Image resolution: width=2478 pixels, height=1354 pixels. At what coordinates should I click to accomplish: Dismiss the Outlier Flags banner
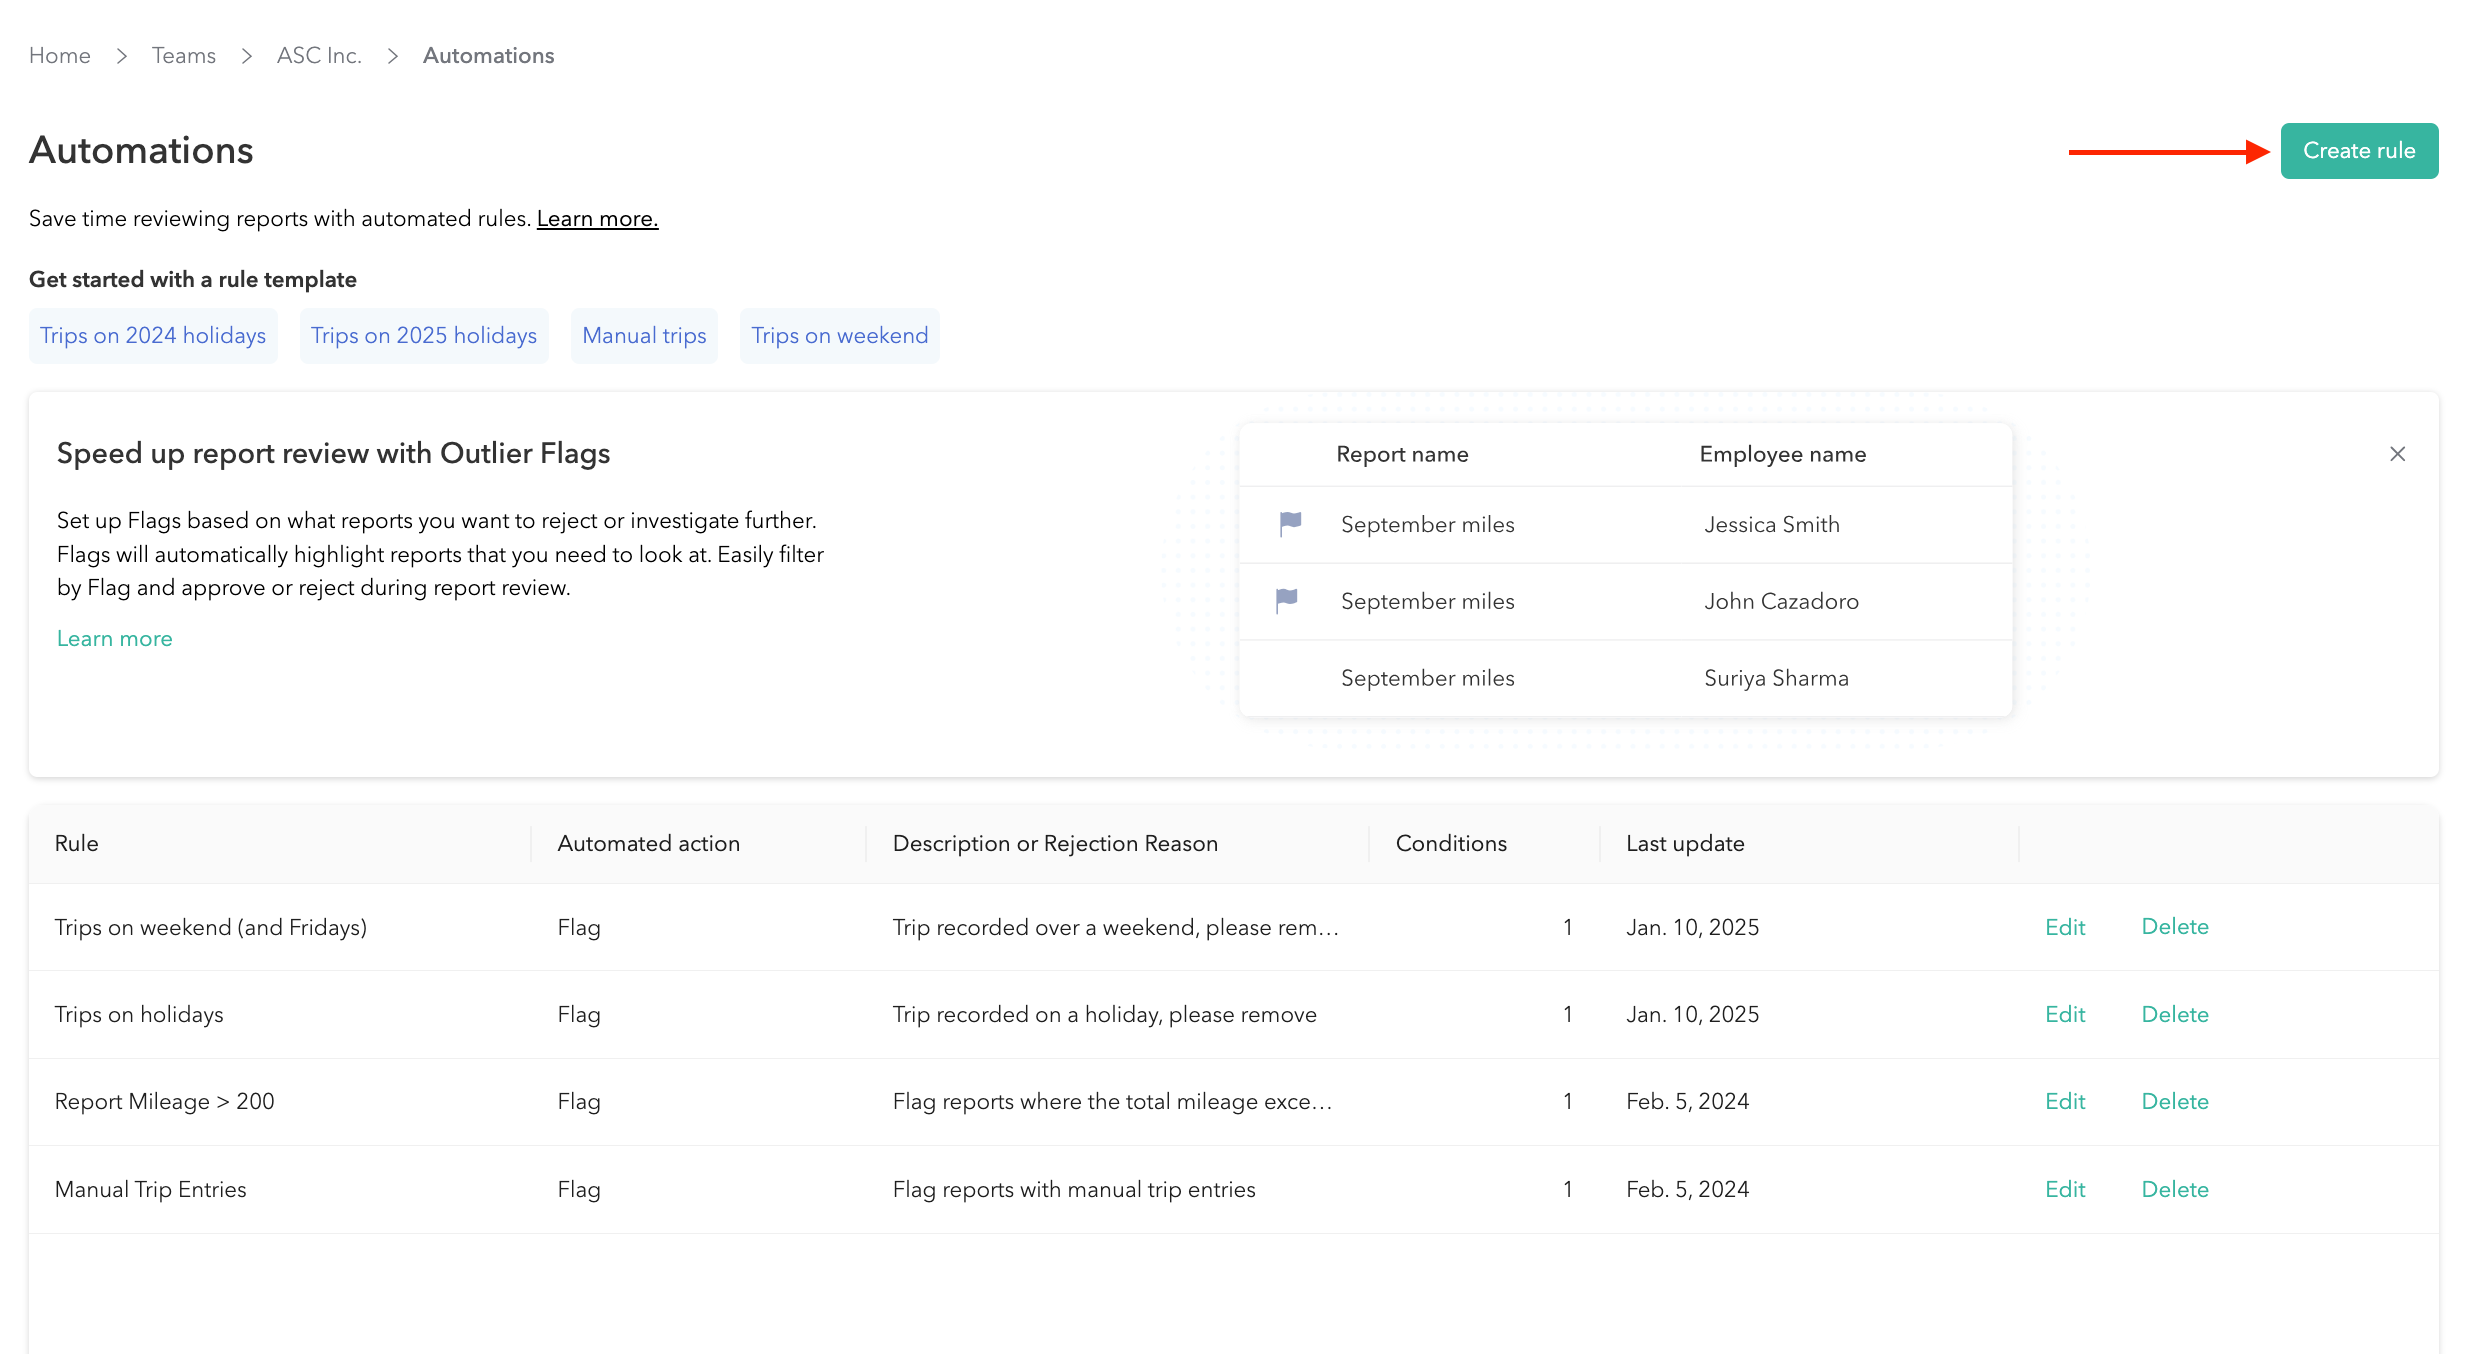click(x=2397, y=454)
